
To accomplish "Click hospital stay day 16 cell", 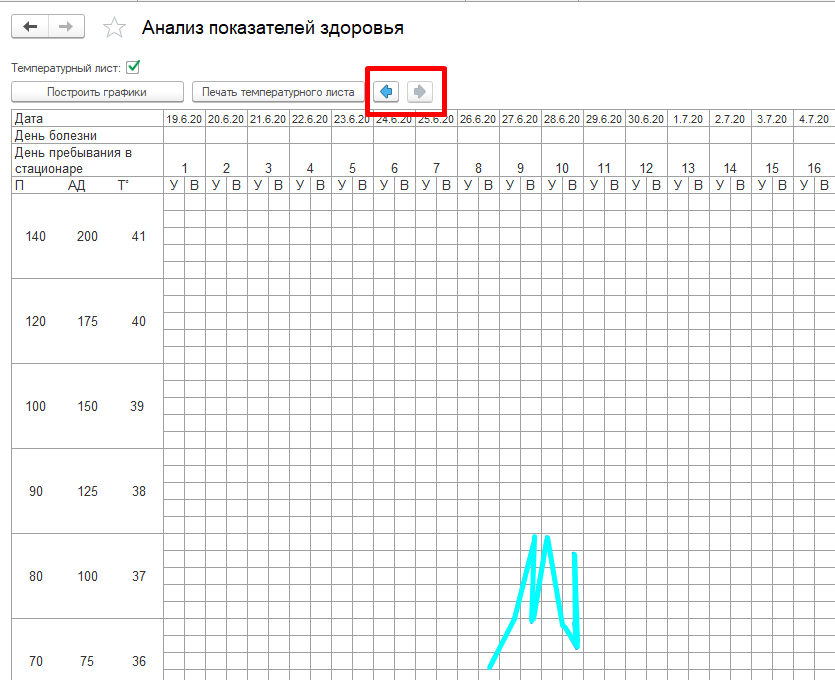I will (x=814, y=168).
